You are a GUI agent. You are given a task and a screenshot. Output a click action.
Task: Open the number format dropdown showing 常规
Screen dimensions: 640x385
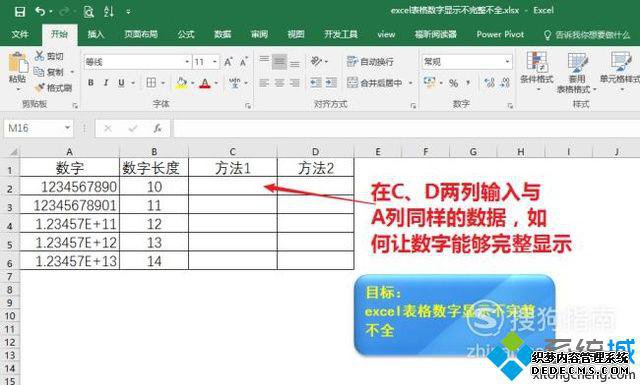click(x=508, y=62)
